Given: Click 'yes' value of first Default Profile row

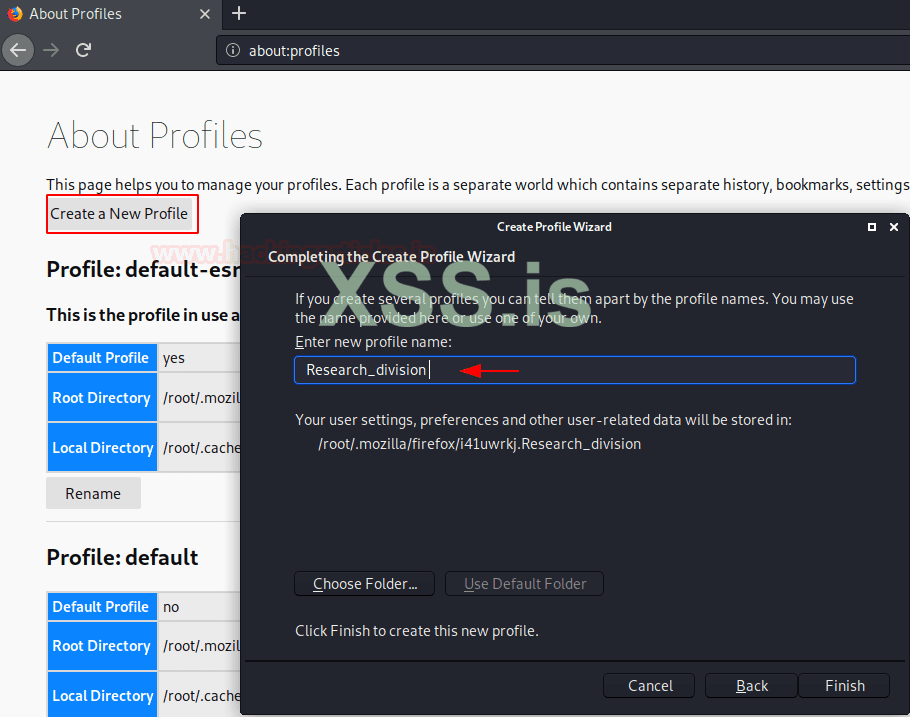Looking at the screenshot, I should pyautogui.click(x=174, y=358).
